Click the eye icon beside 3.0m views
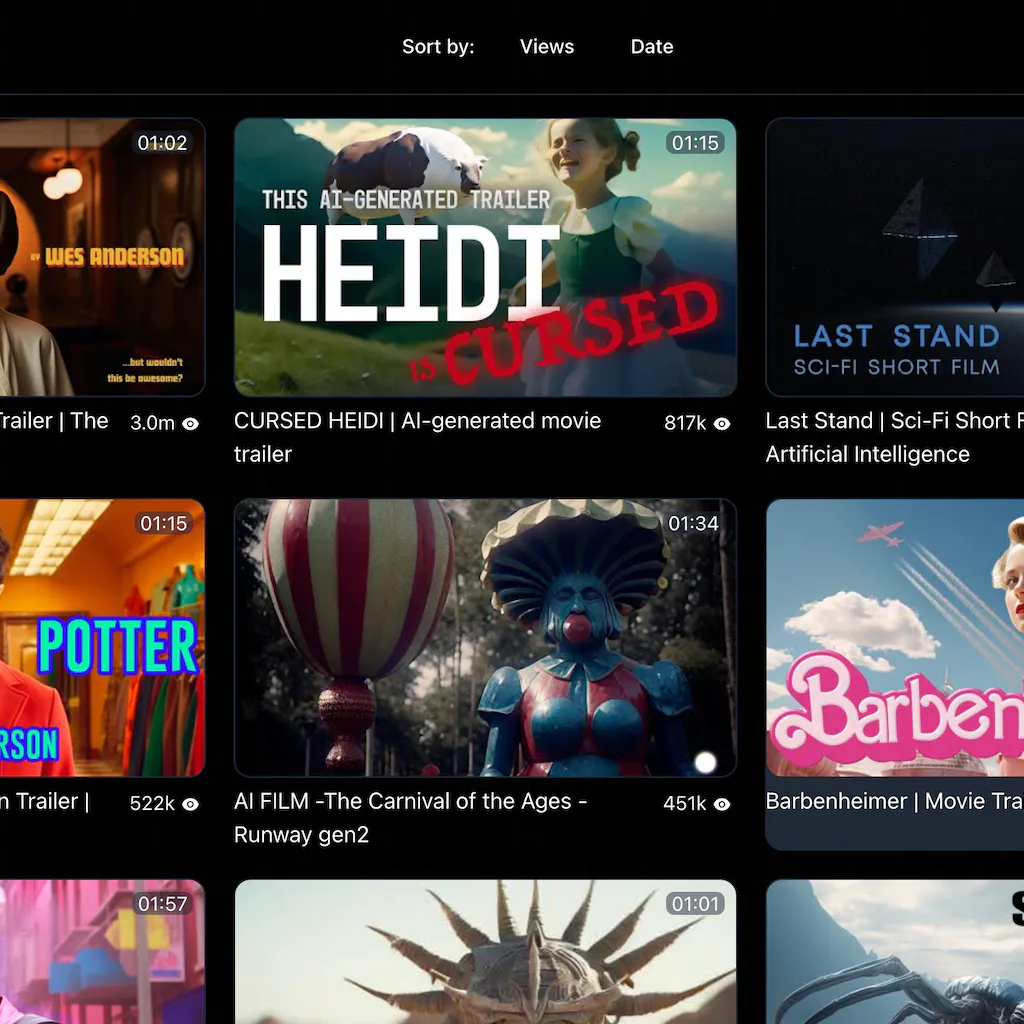This screenshot has width=1024, height=1024. 190,423
